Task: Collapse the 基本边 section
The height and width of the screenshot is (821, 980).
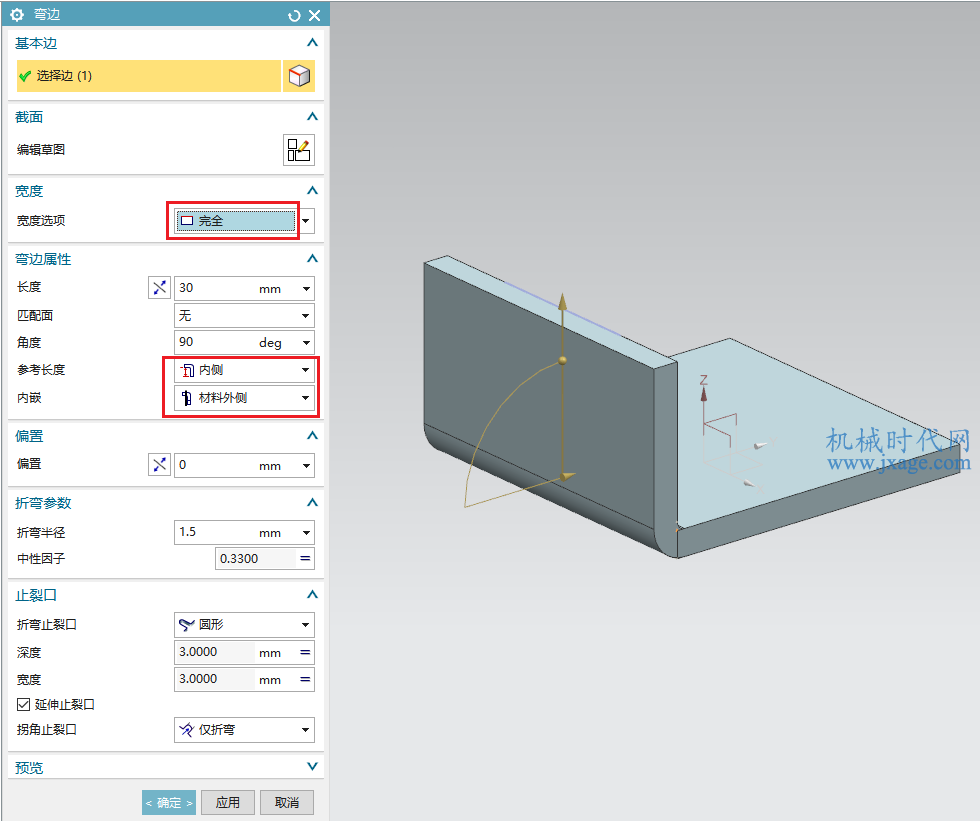Action: [x=312, y=43]
